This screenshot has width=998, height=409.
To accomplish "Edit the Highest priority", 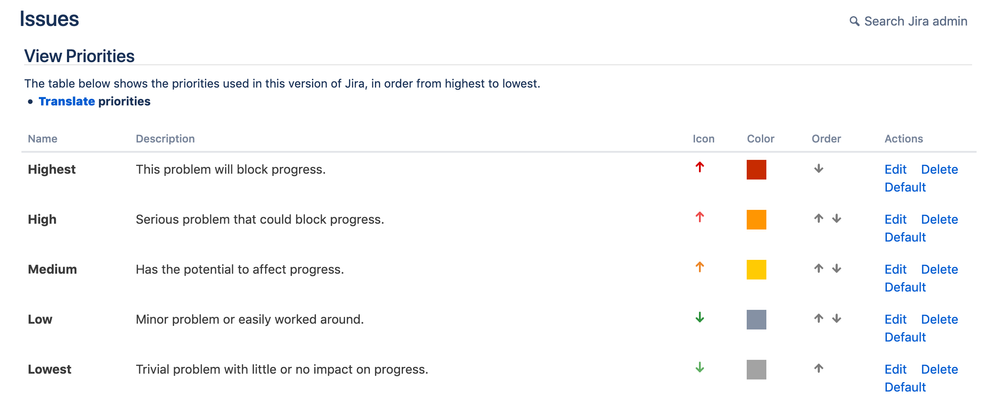I will click(x=895, y=169).
